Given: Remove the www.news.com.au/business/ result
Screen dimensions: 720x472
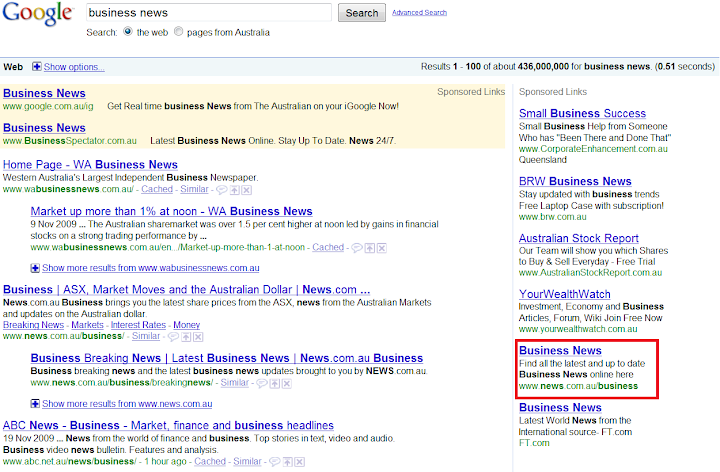Looking at the screenshot, I should coord(198,337).
